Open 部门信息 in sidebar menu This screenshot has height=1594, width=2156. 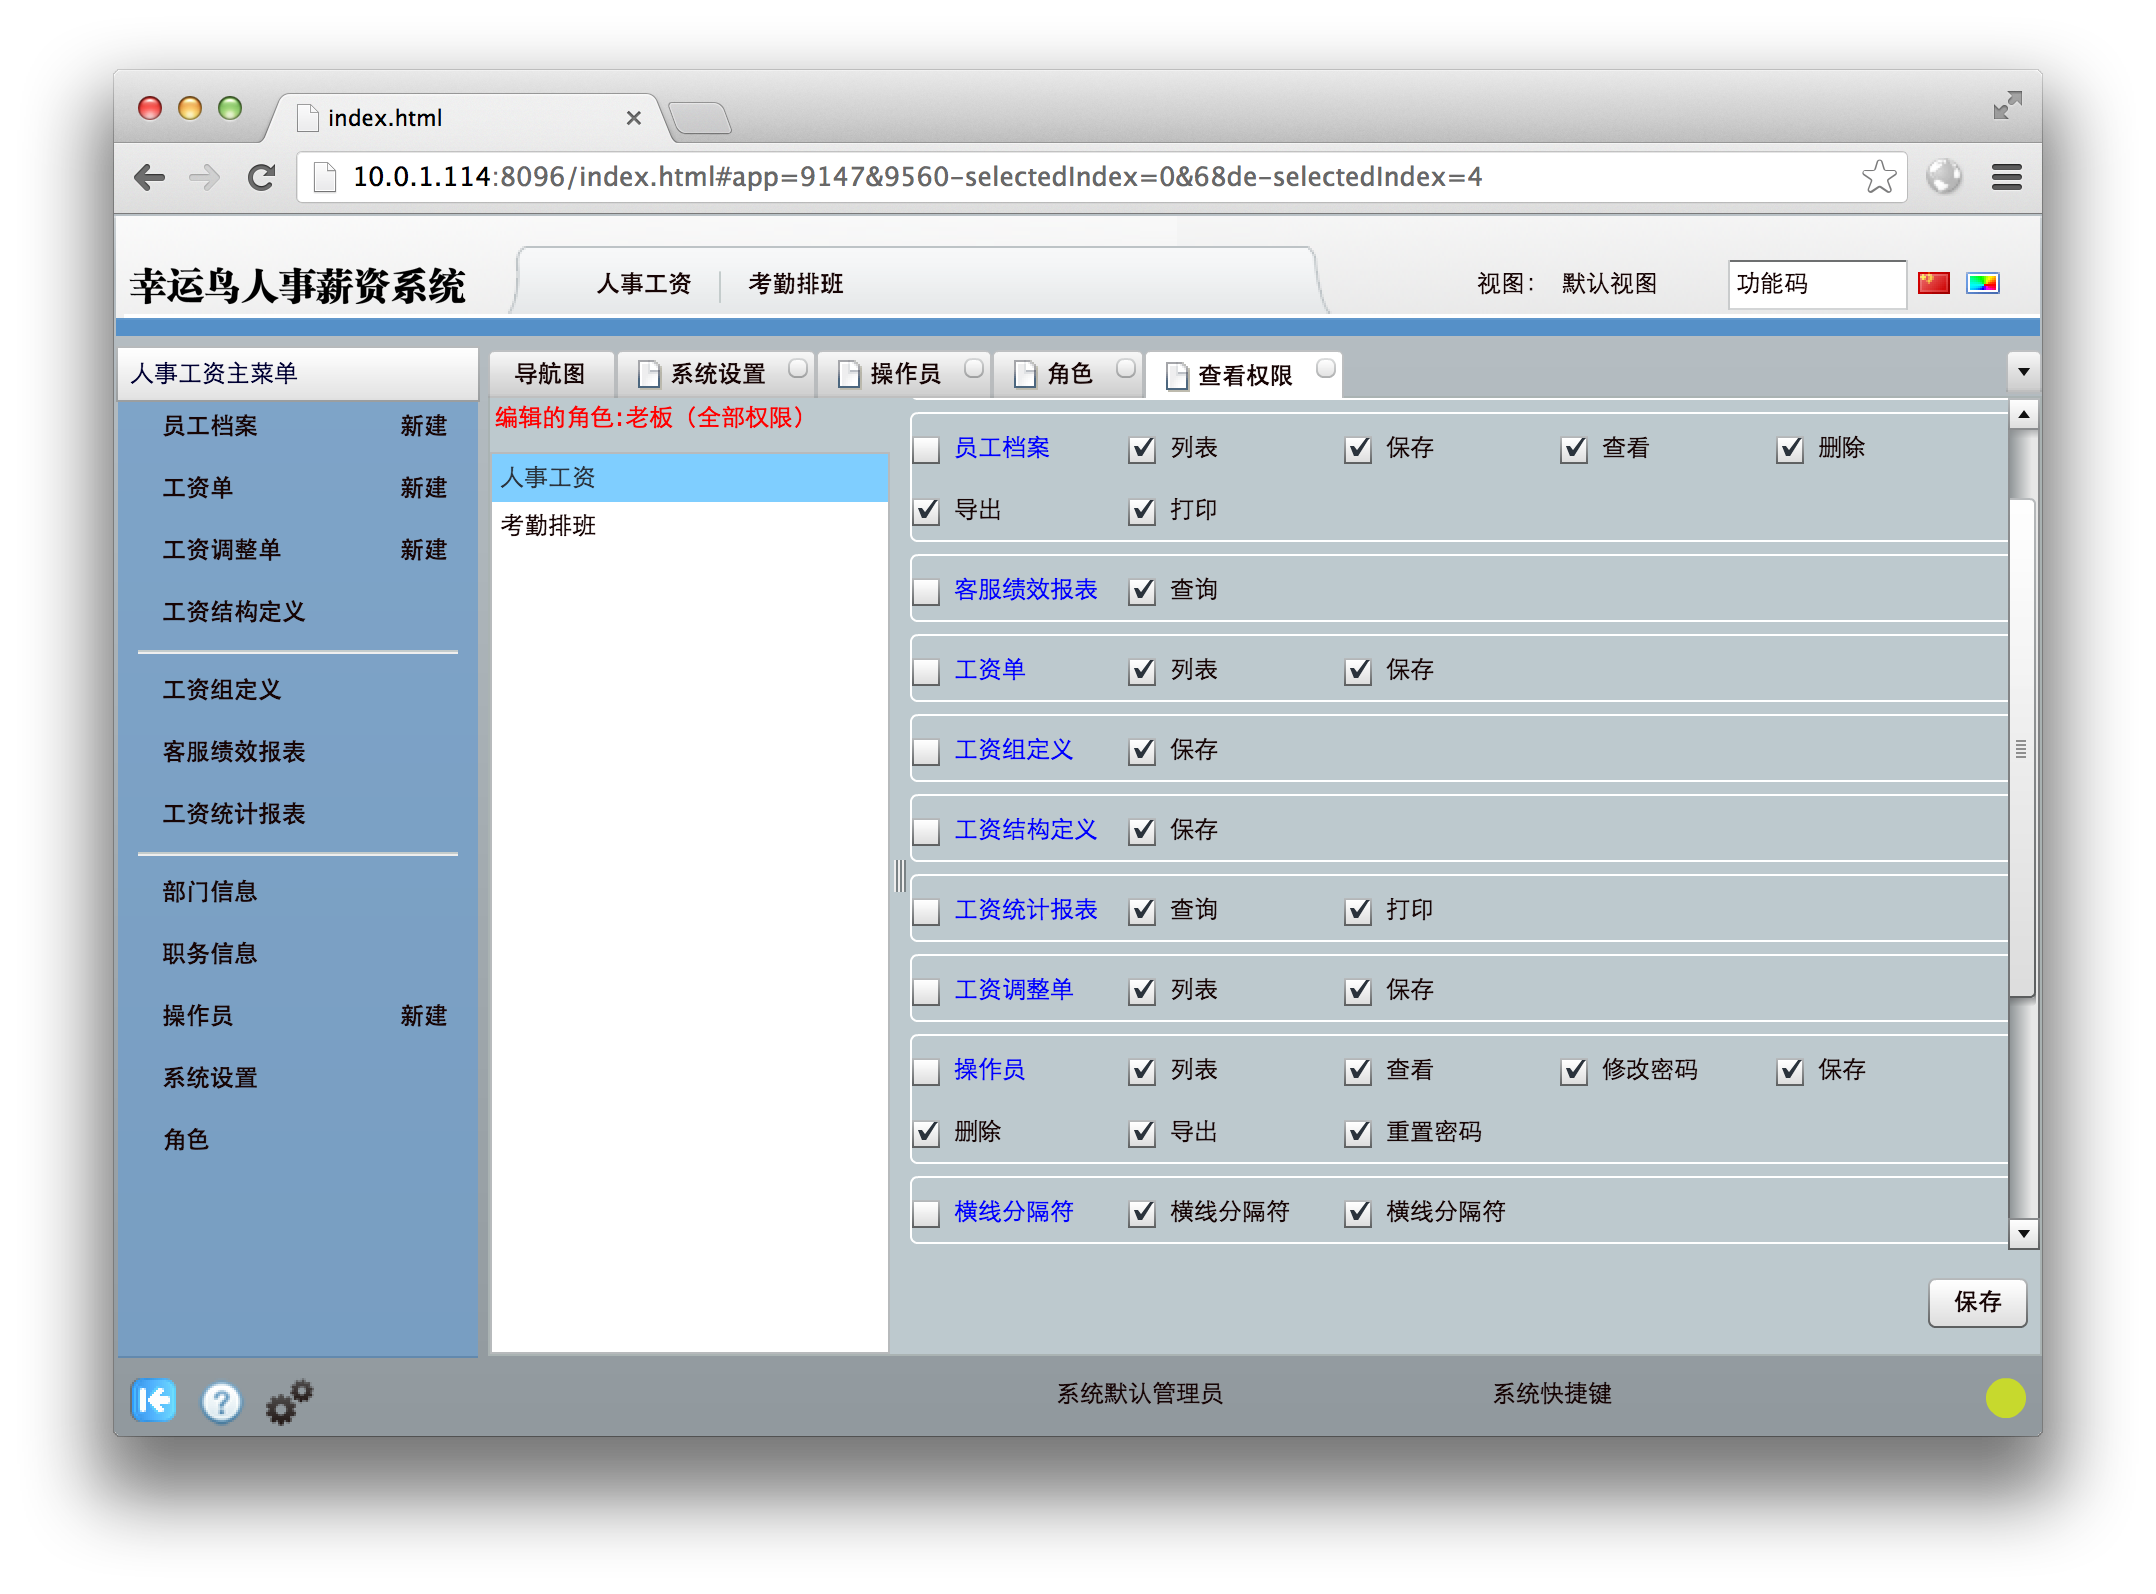pyautogui.click(x=209, y=892)
